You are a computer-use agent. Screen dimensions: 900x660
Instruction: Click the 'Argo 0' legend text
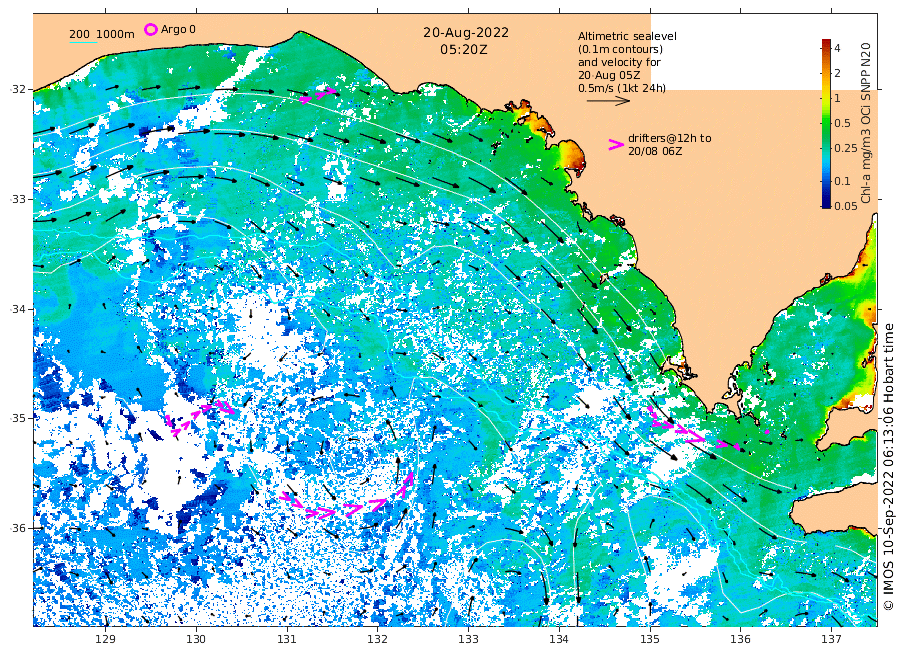(178, 29)
